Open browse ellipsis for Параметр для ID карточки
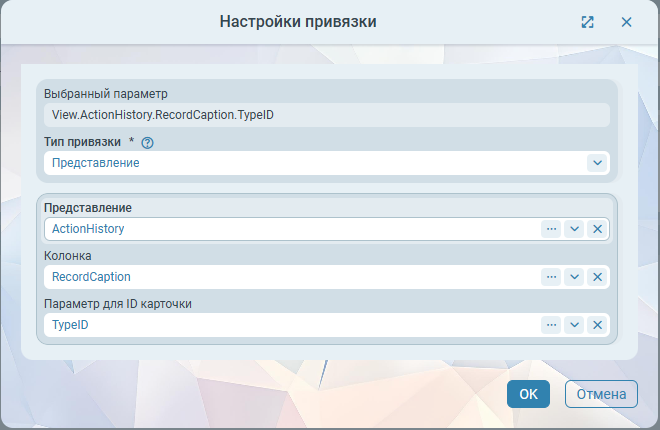This screenshot has height=430, width=660. [x=551, y=325]
